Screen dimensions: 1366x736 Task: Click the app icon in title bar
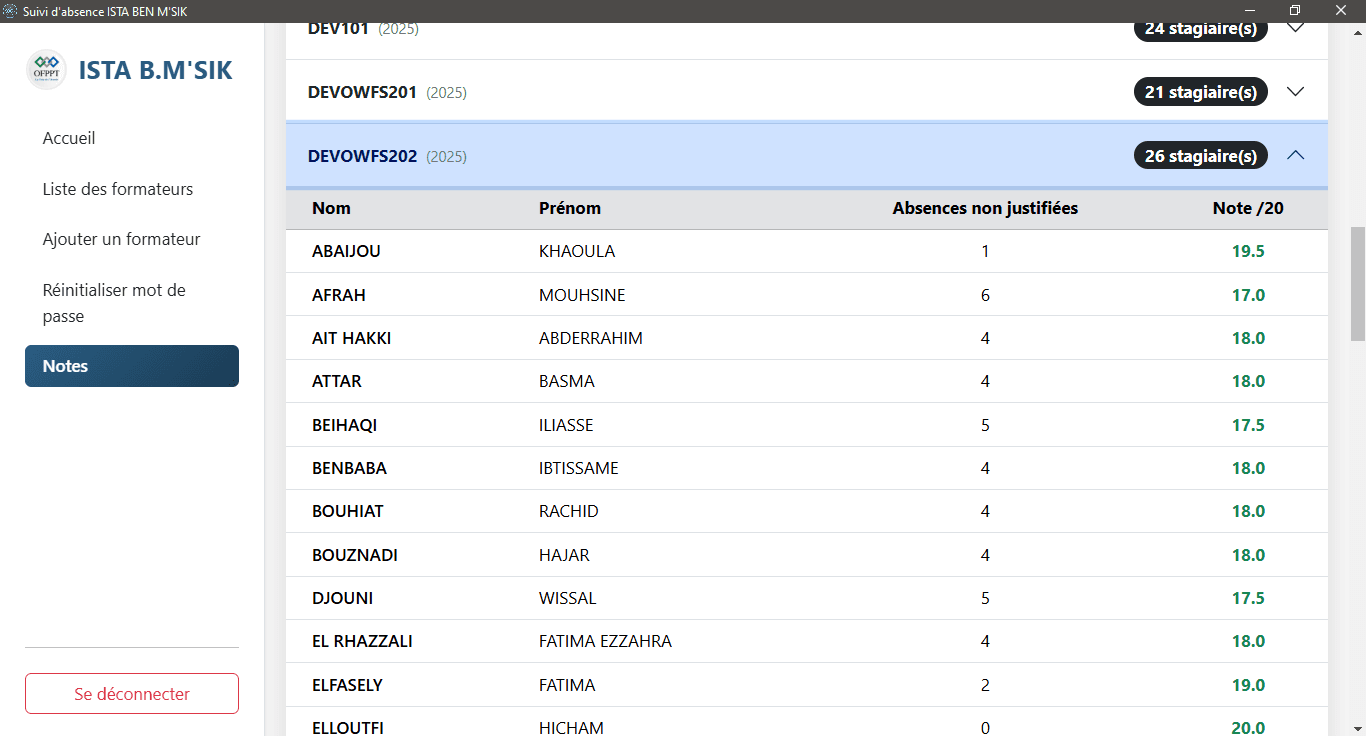(x=11, y=11)
